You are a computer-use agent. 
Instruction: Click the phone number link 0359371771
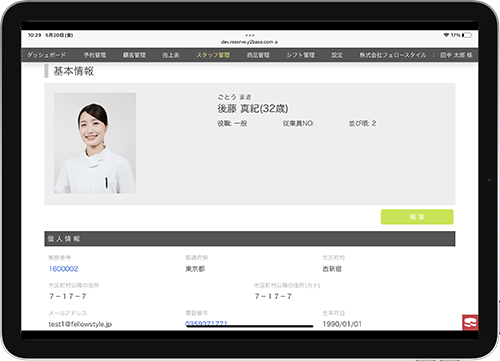[206, 323]
